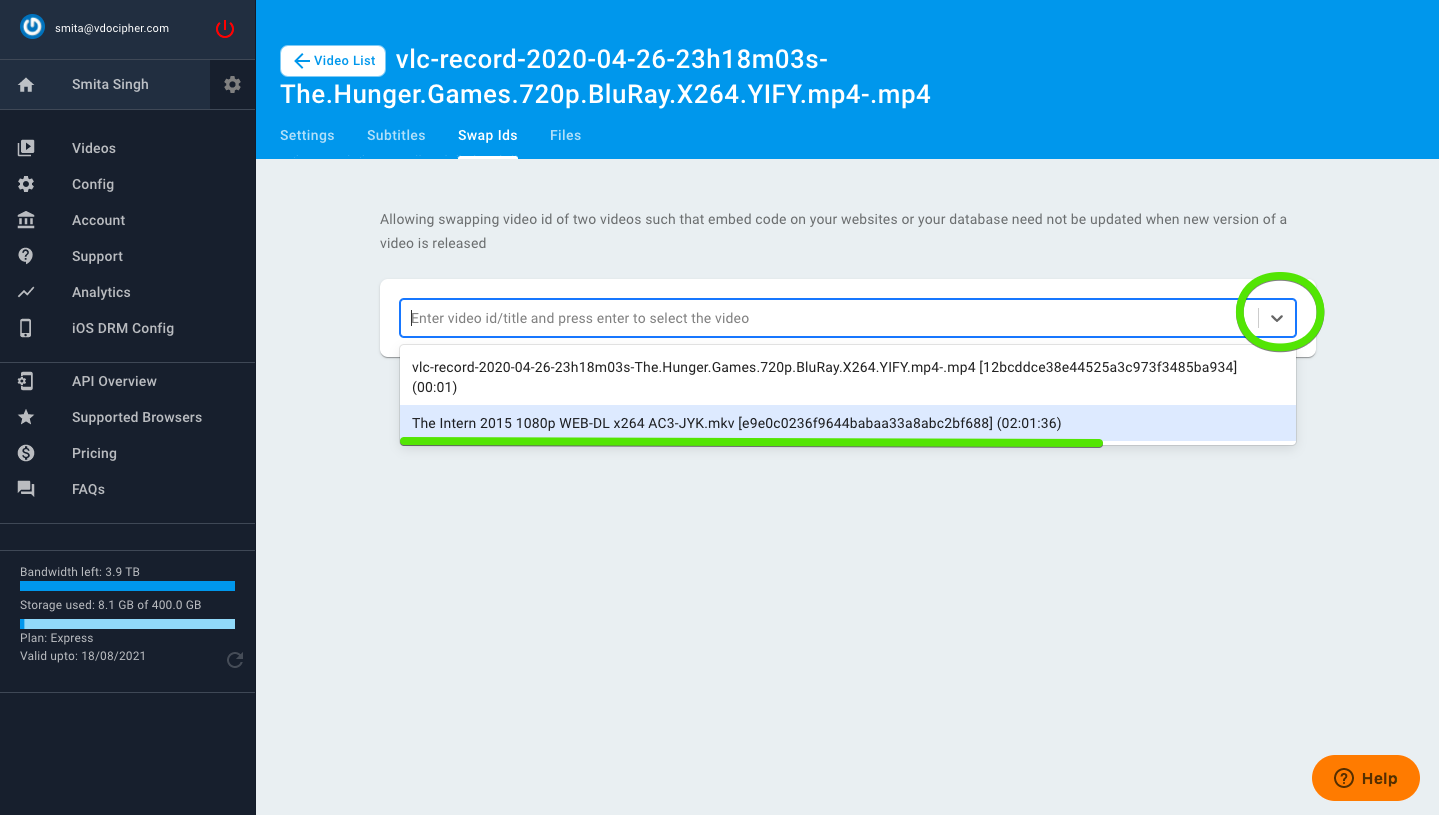The width and height of the screenshot is (1439, 815).
Task: Click the Pricing dollar icon
Action: tap(26, 453)
